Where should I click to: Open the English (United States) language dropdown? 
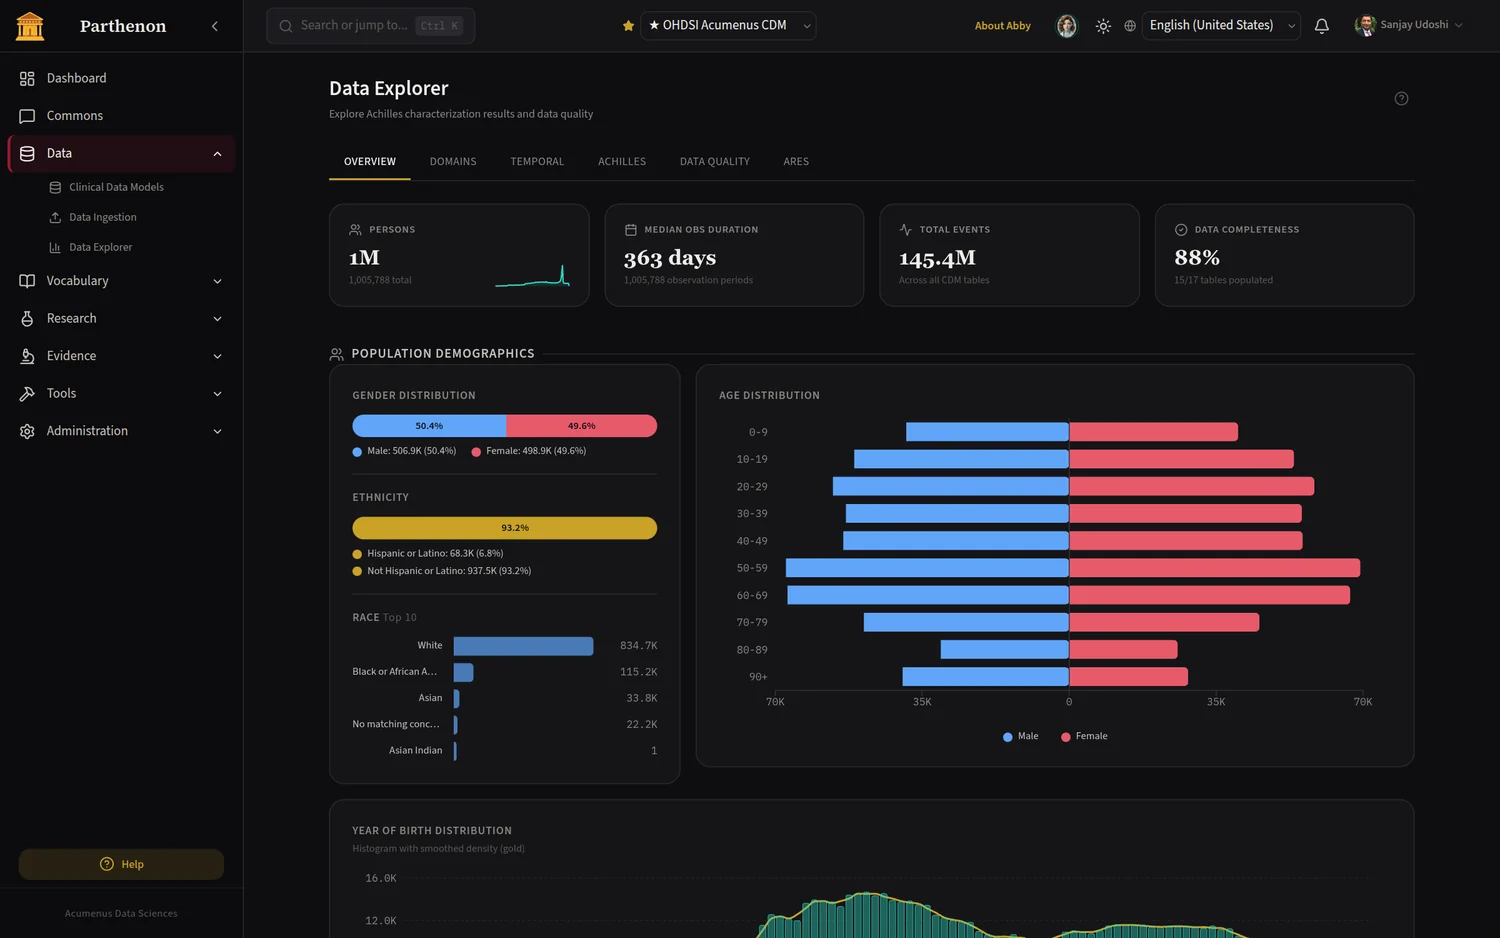[1221, 26]
